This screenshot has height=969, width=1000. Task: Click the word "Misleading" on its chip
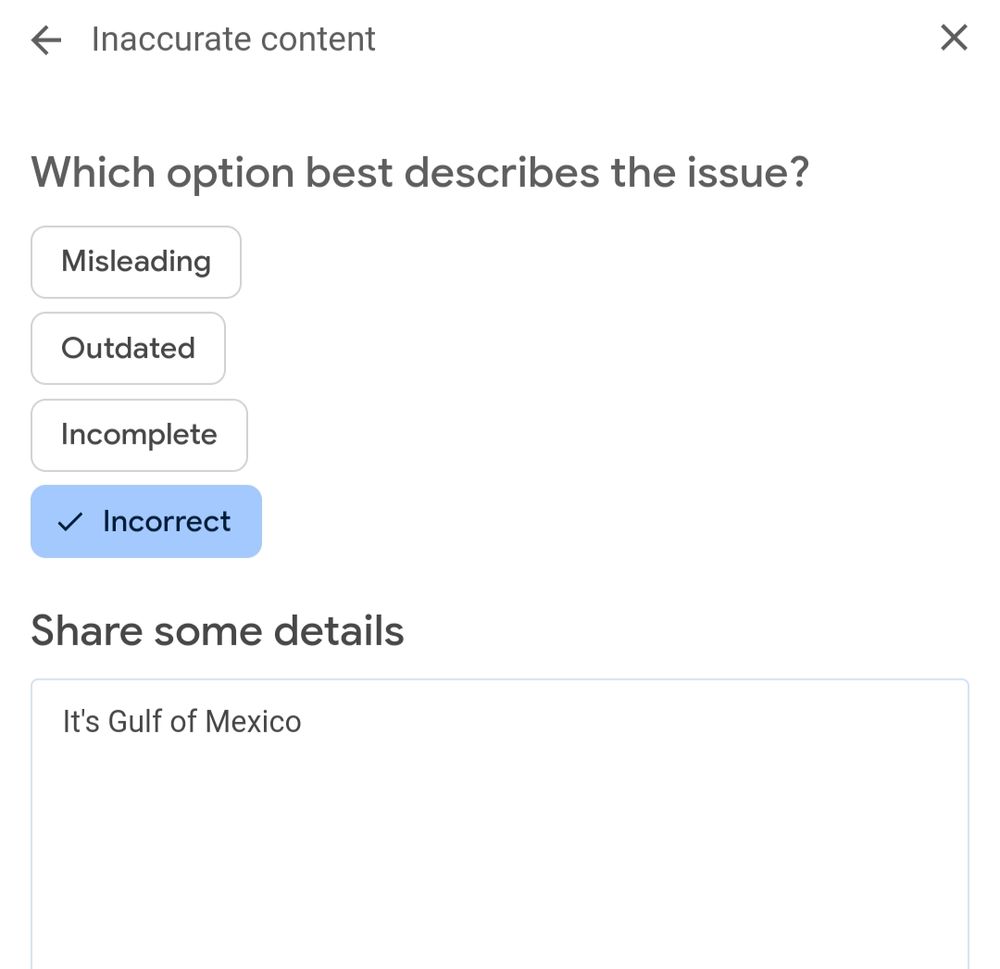(x=136, y=262)
